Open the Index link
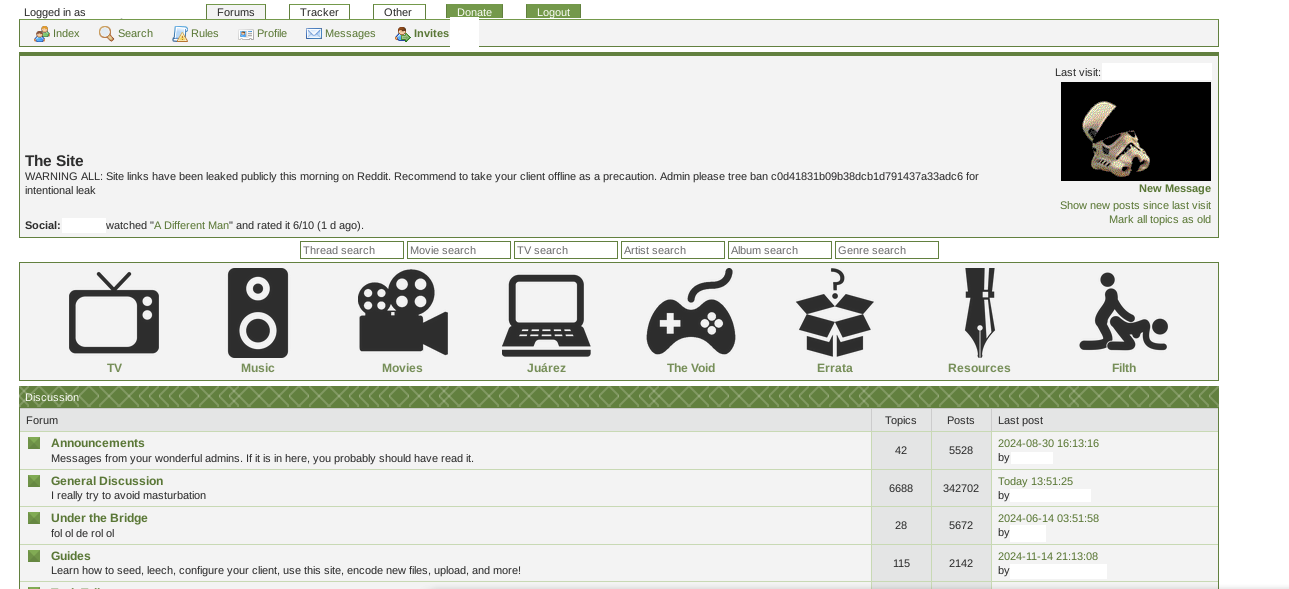The width and height of the screenshot is (1289, 589). coord(66,34)
